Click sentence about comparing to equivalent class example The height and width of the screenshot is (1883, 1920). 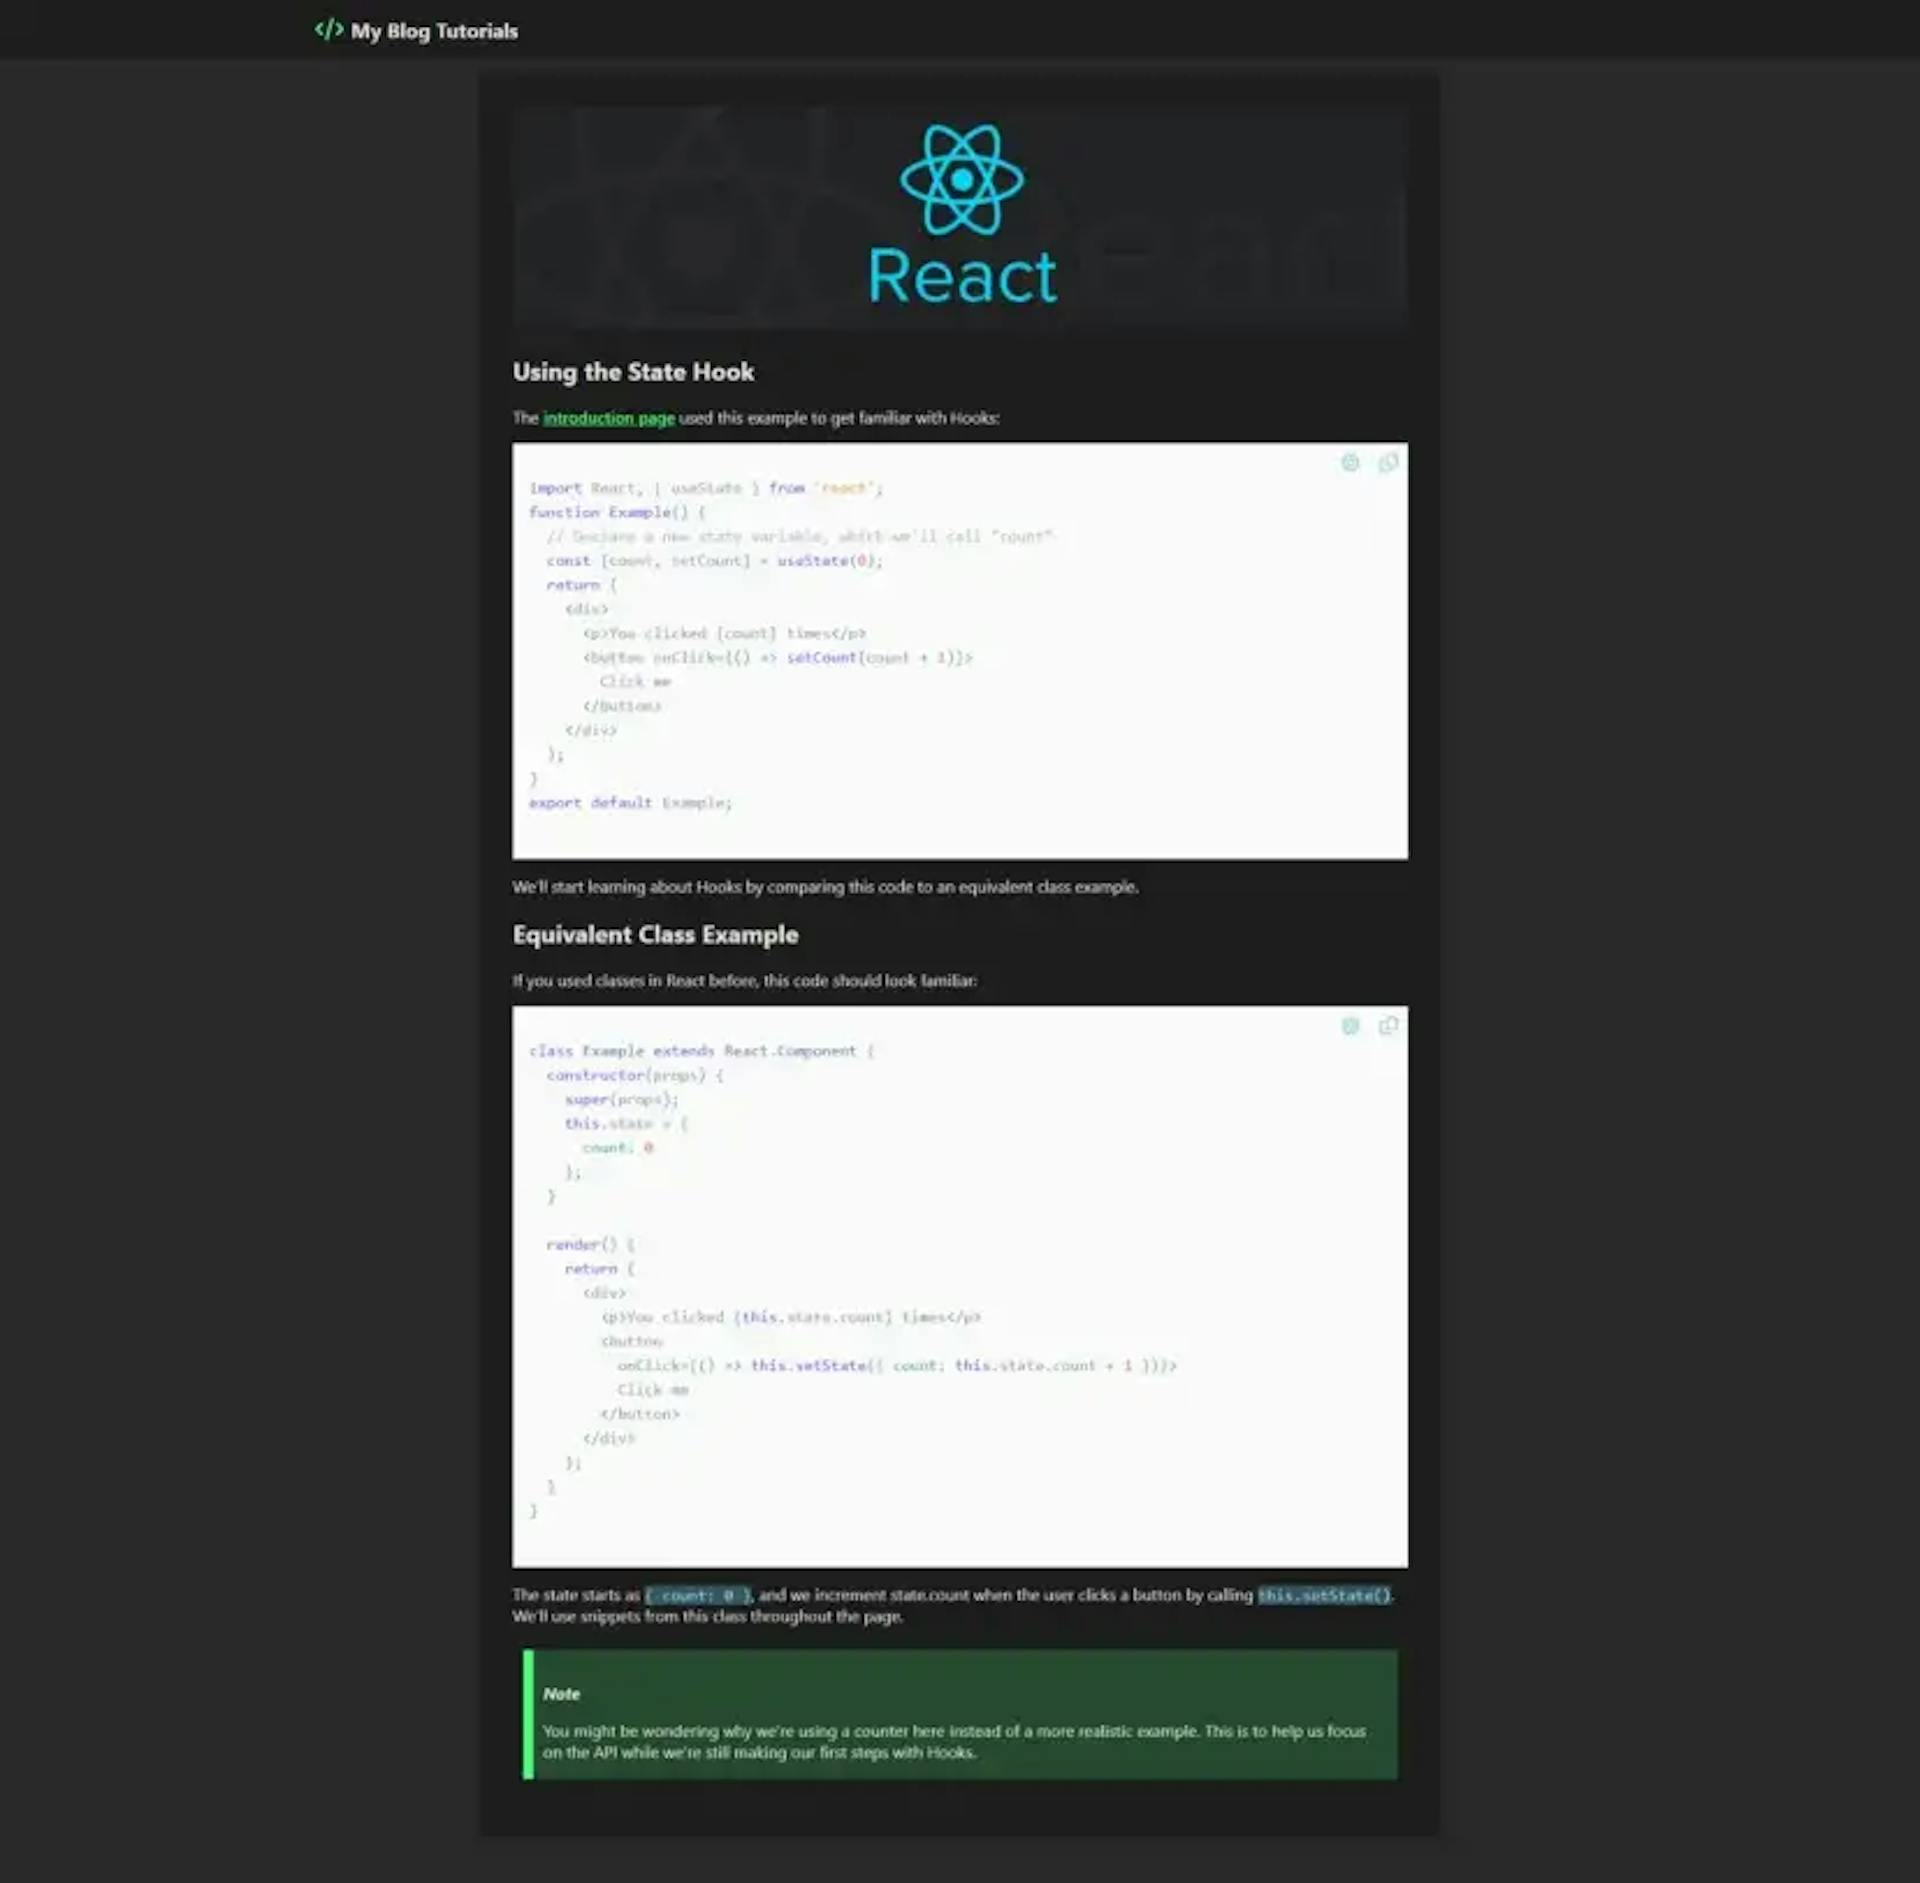click(825, 887)
